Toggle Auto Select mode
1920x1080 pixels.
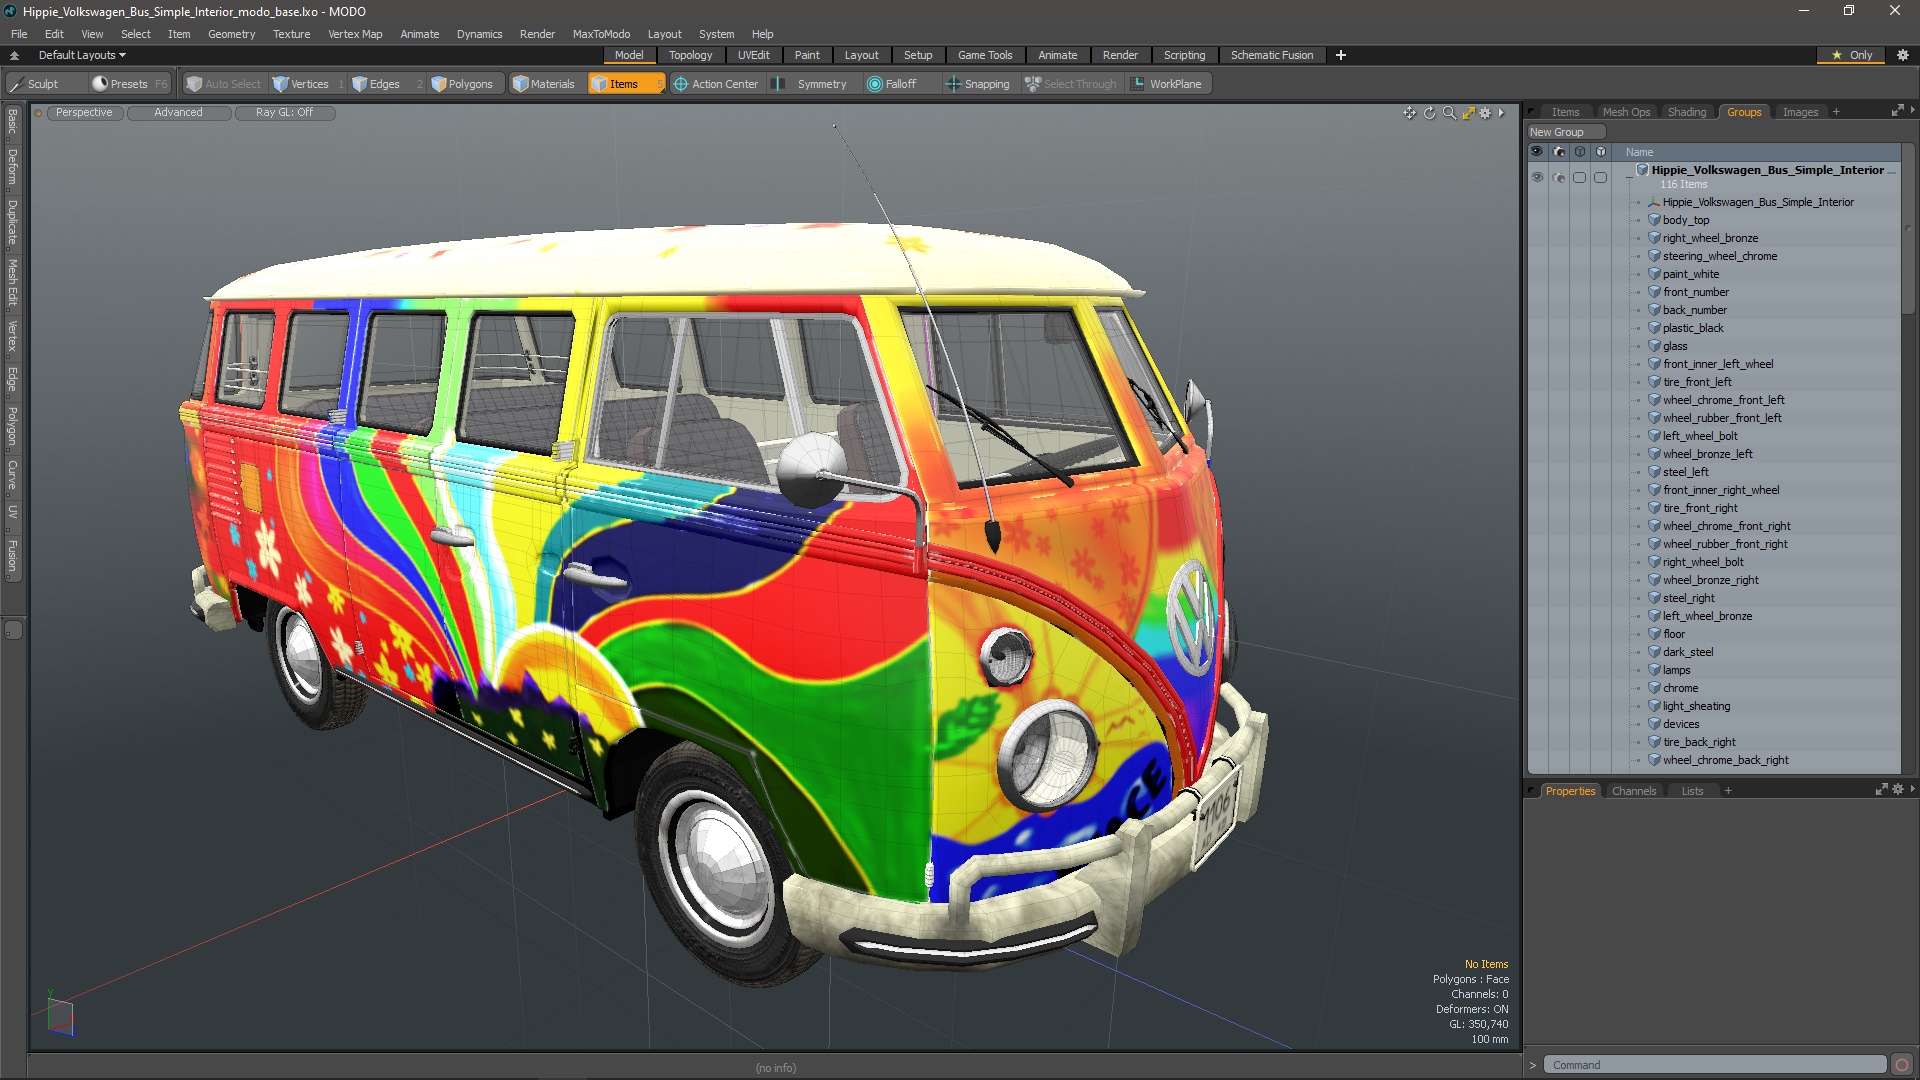(223, 84)
